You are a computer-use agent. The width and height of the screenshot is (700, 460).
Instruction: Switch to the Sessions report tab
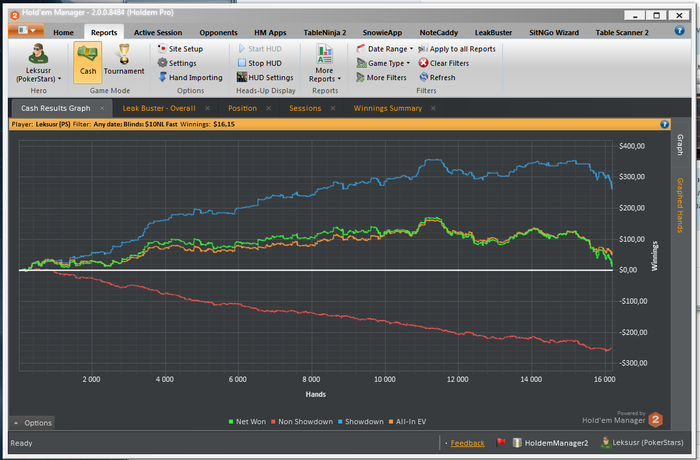(x=305, y=108)
